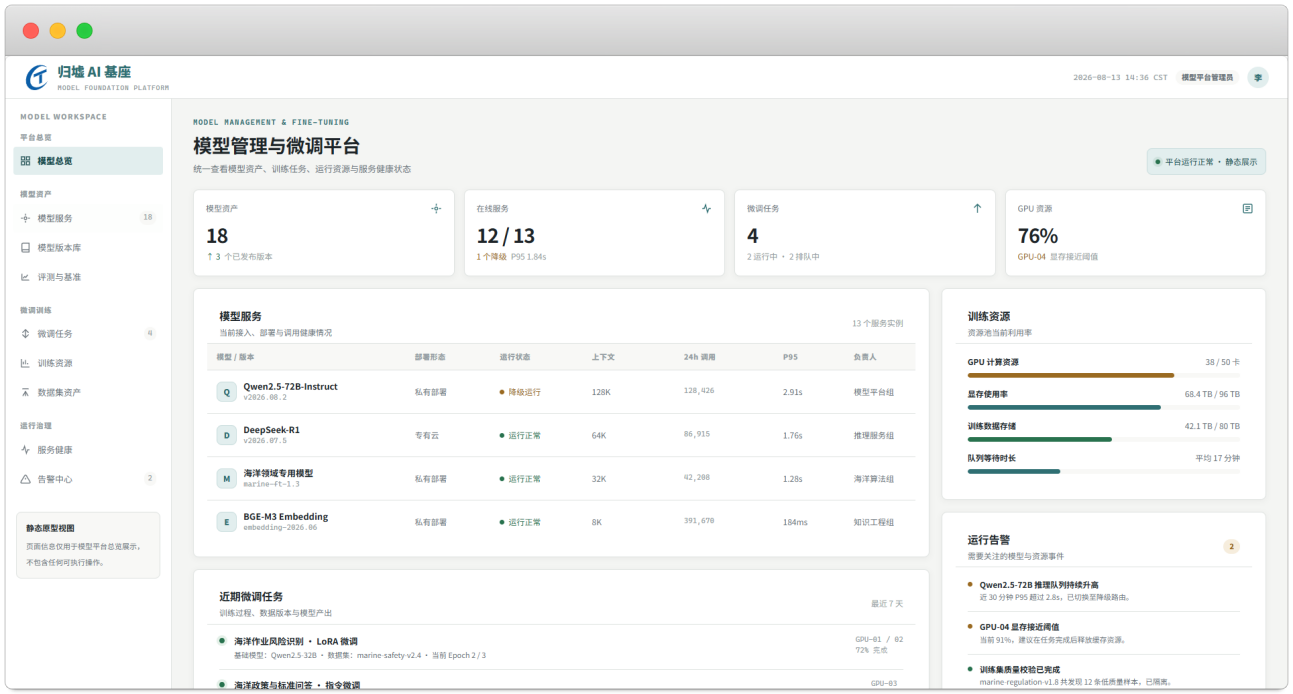Click the 告警中心 warning triangle icon

pos(25,479)
